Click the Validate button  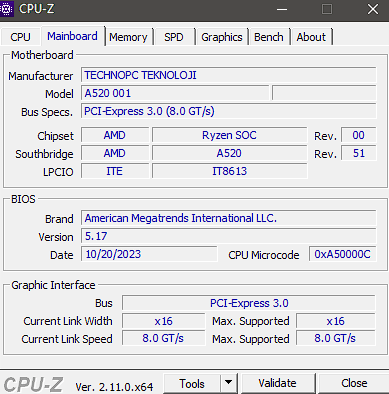click(278, 384)
